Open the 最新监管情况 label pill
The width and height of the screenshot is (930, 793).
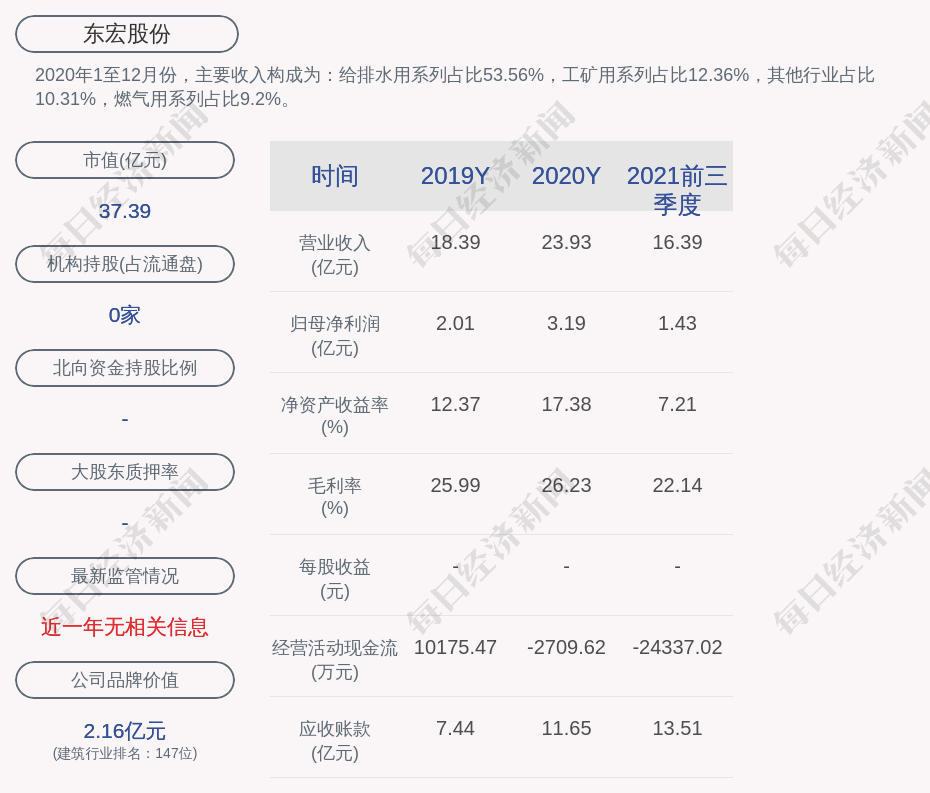(x=125, y=576)
